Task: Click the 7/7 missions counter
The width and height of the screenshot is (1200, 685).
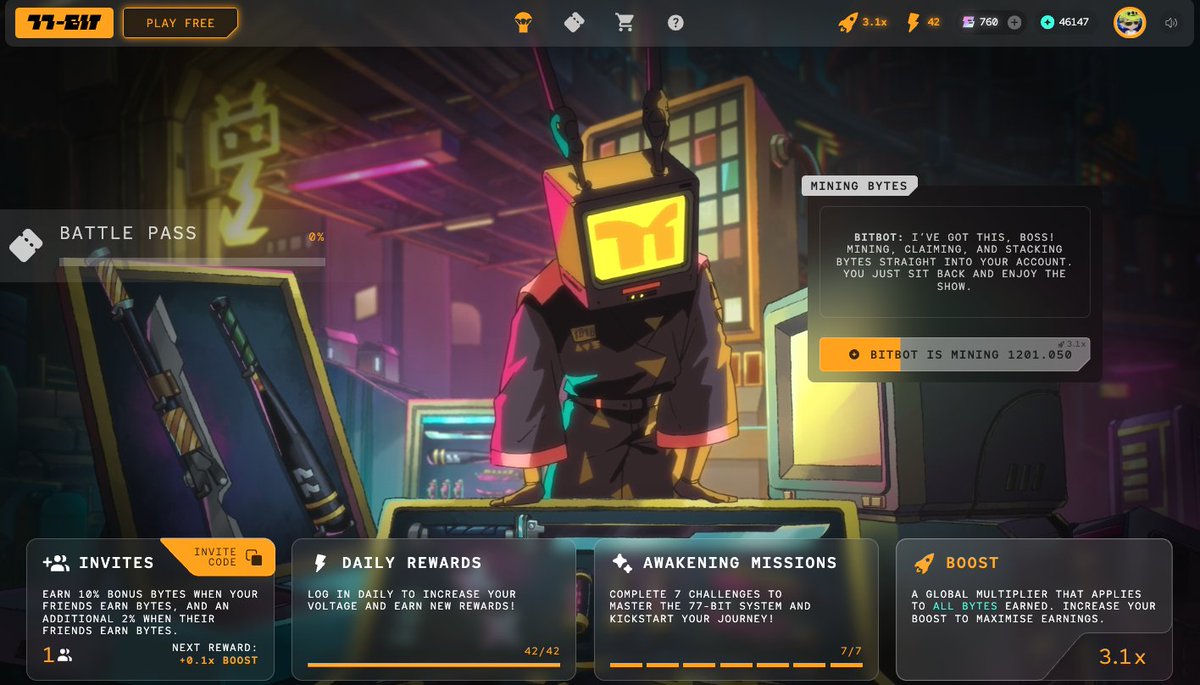Action: coord(850,651)
